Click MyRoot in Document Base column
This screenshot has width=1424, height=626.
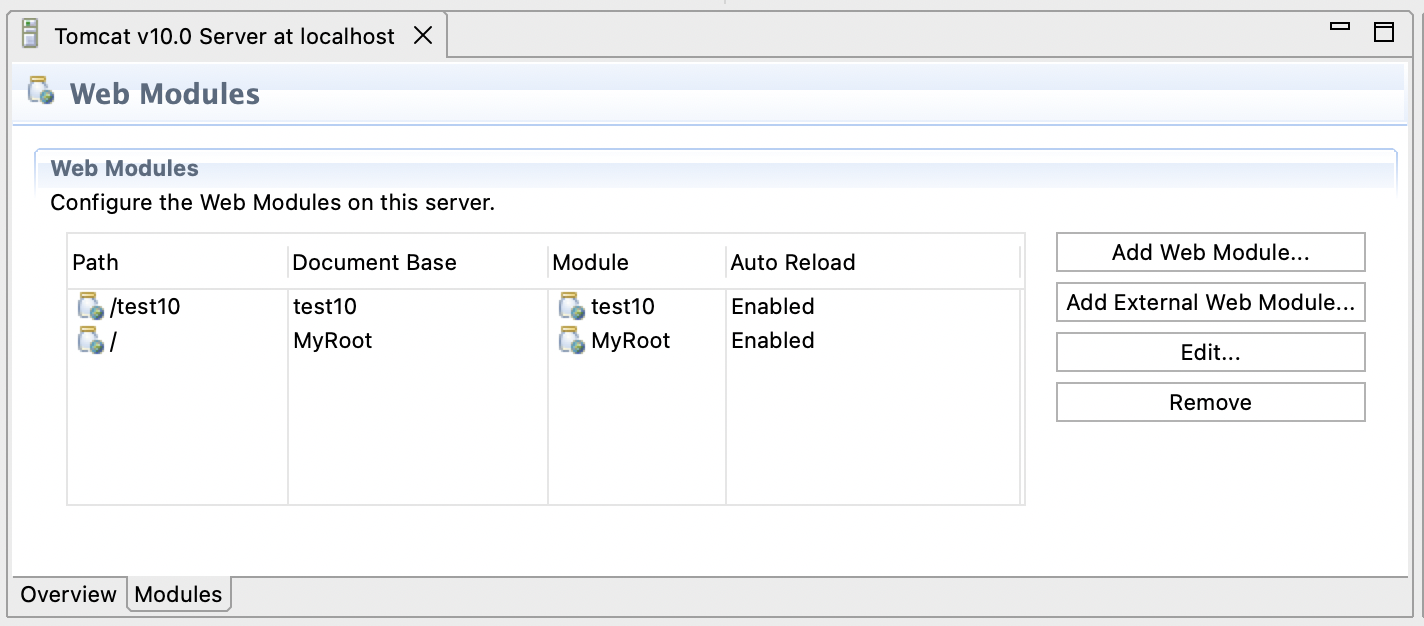333,340
